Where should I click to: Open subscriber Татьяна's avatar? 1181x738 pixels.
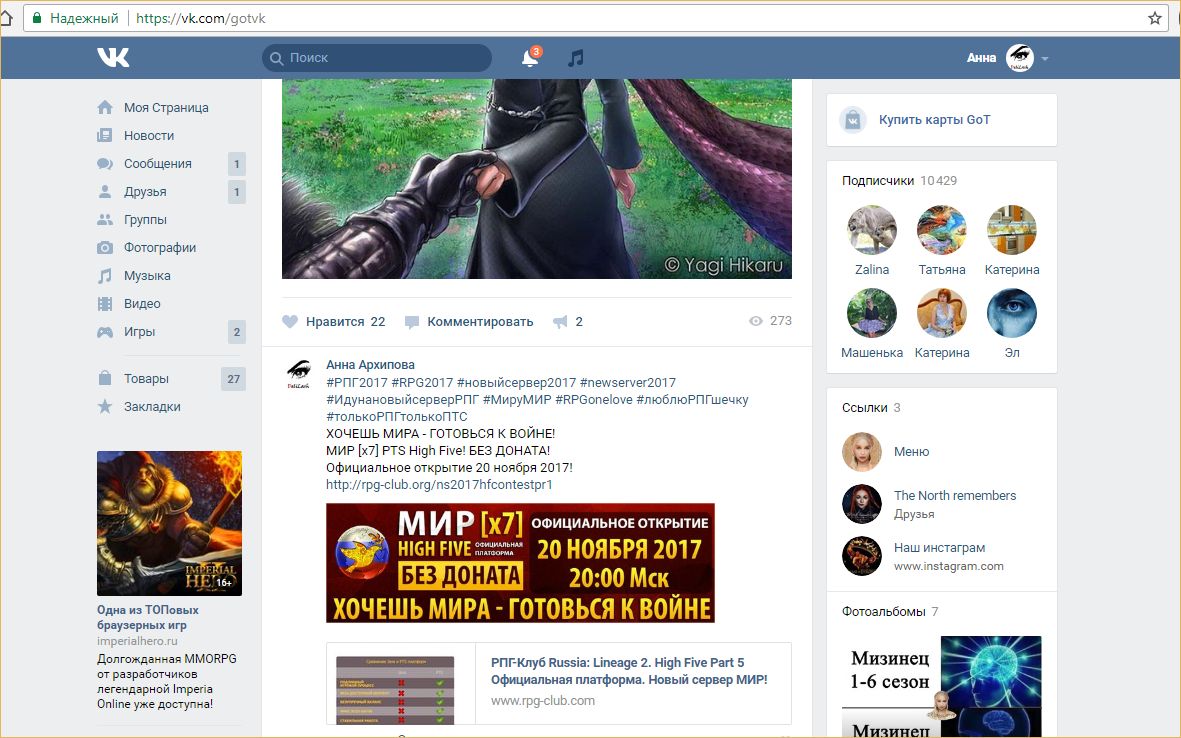pos(941,230)
